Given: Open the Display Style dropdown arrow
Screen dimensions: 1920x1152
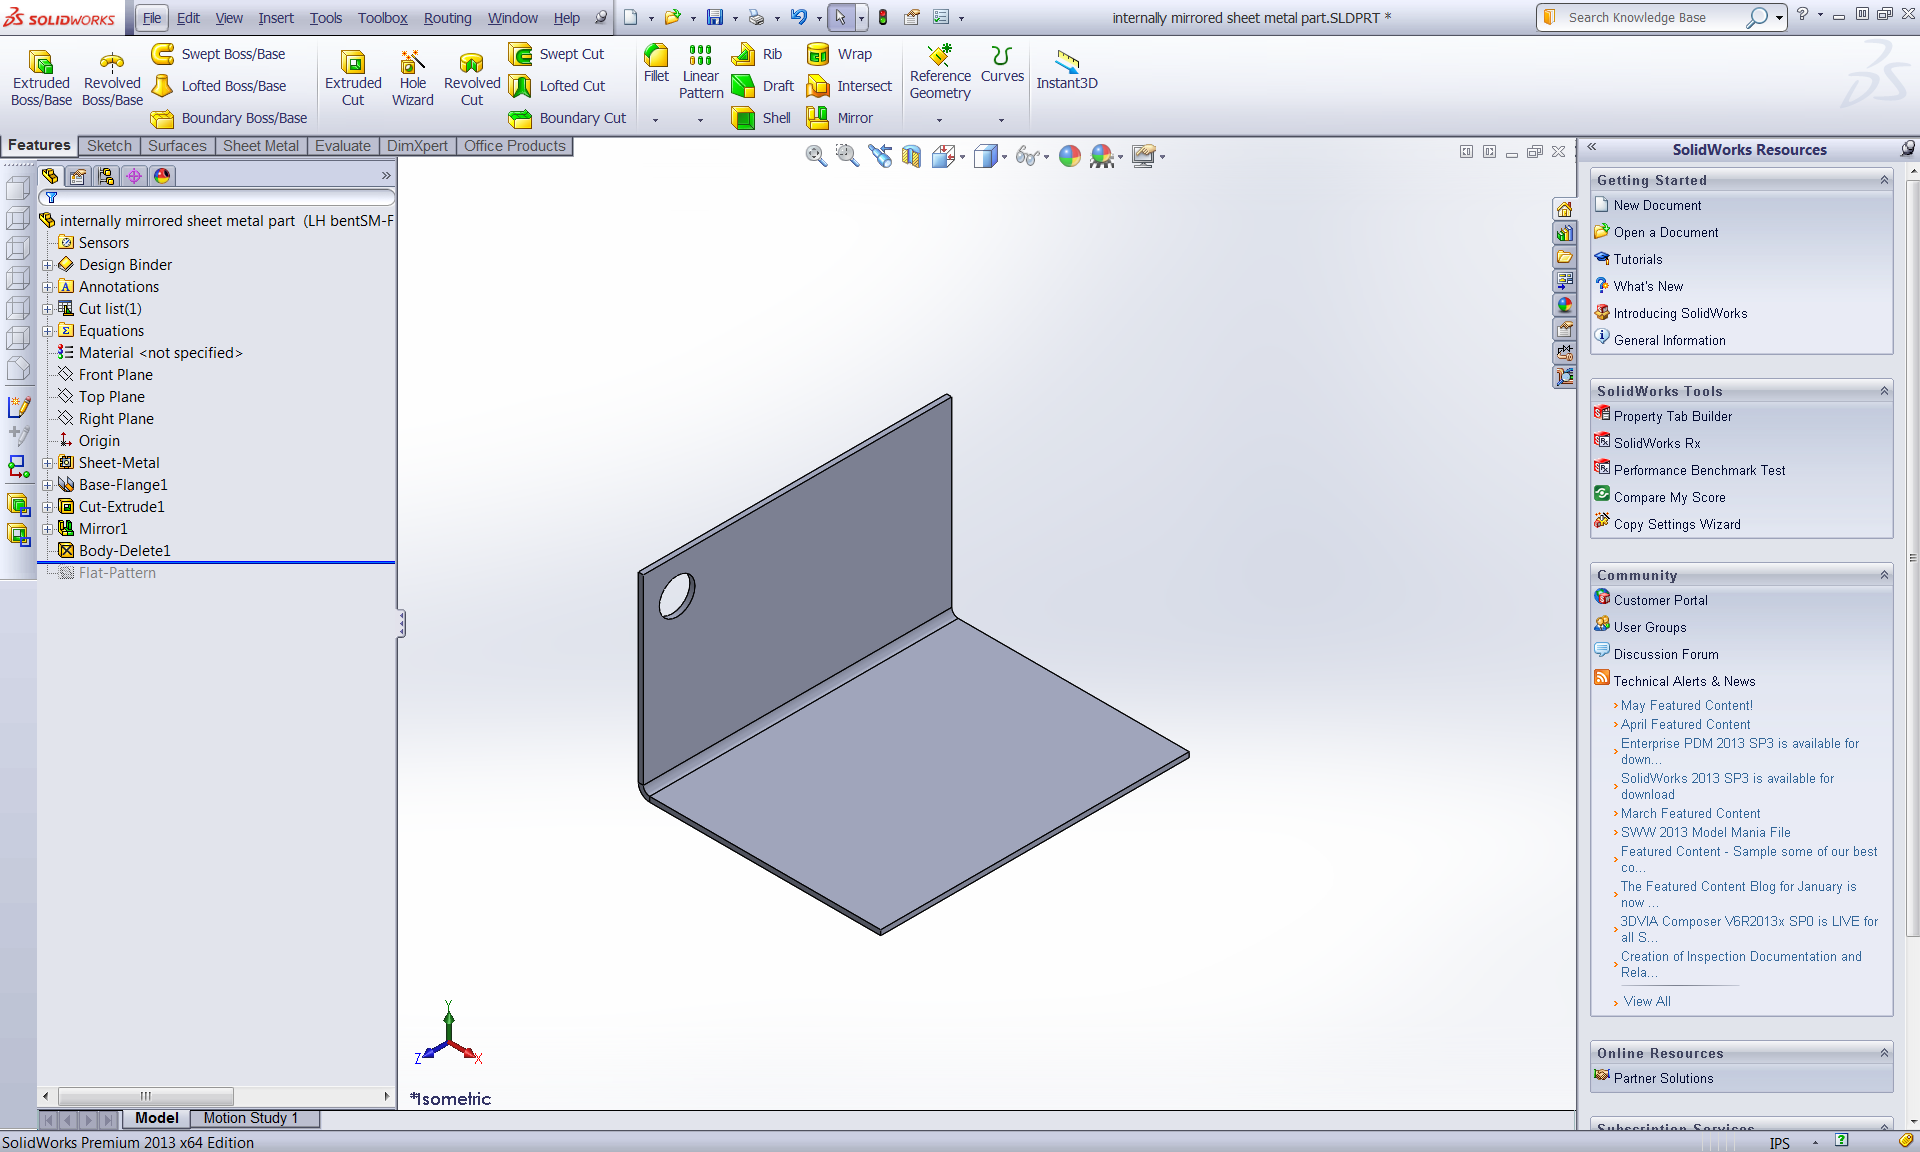Looking at the screenshot, I should click(1004, 157).
